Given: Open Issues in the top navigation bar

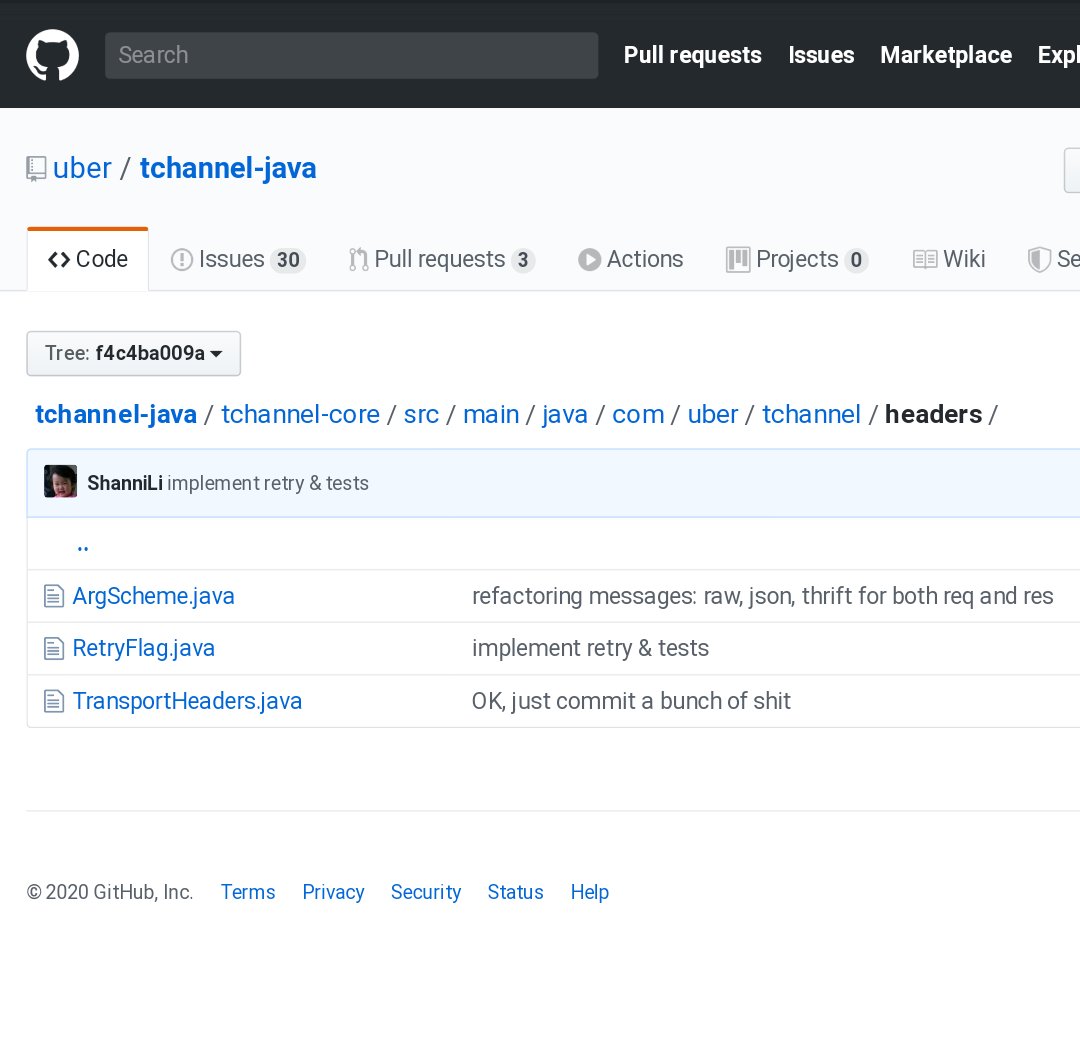Looking at the screenshot, I should tap(821, 55).
